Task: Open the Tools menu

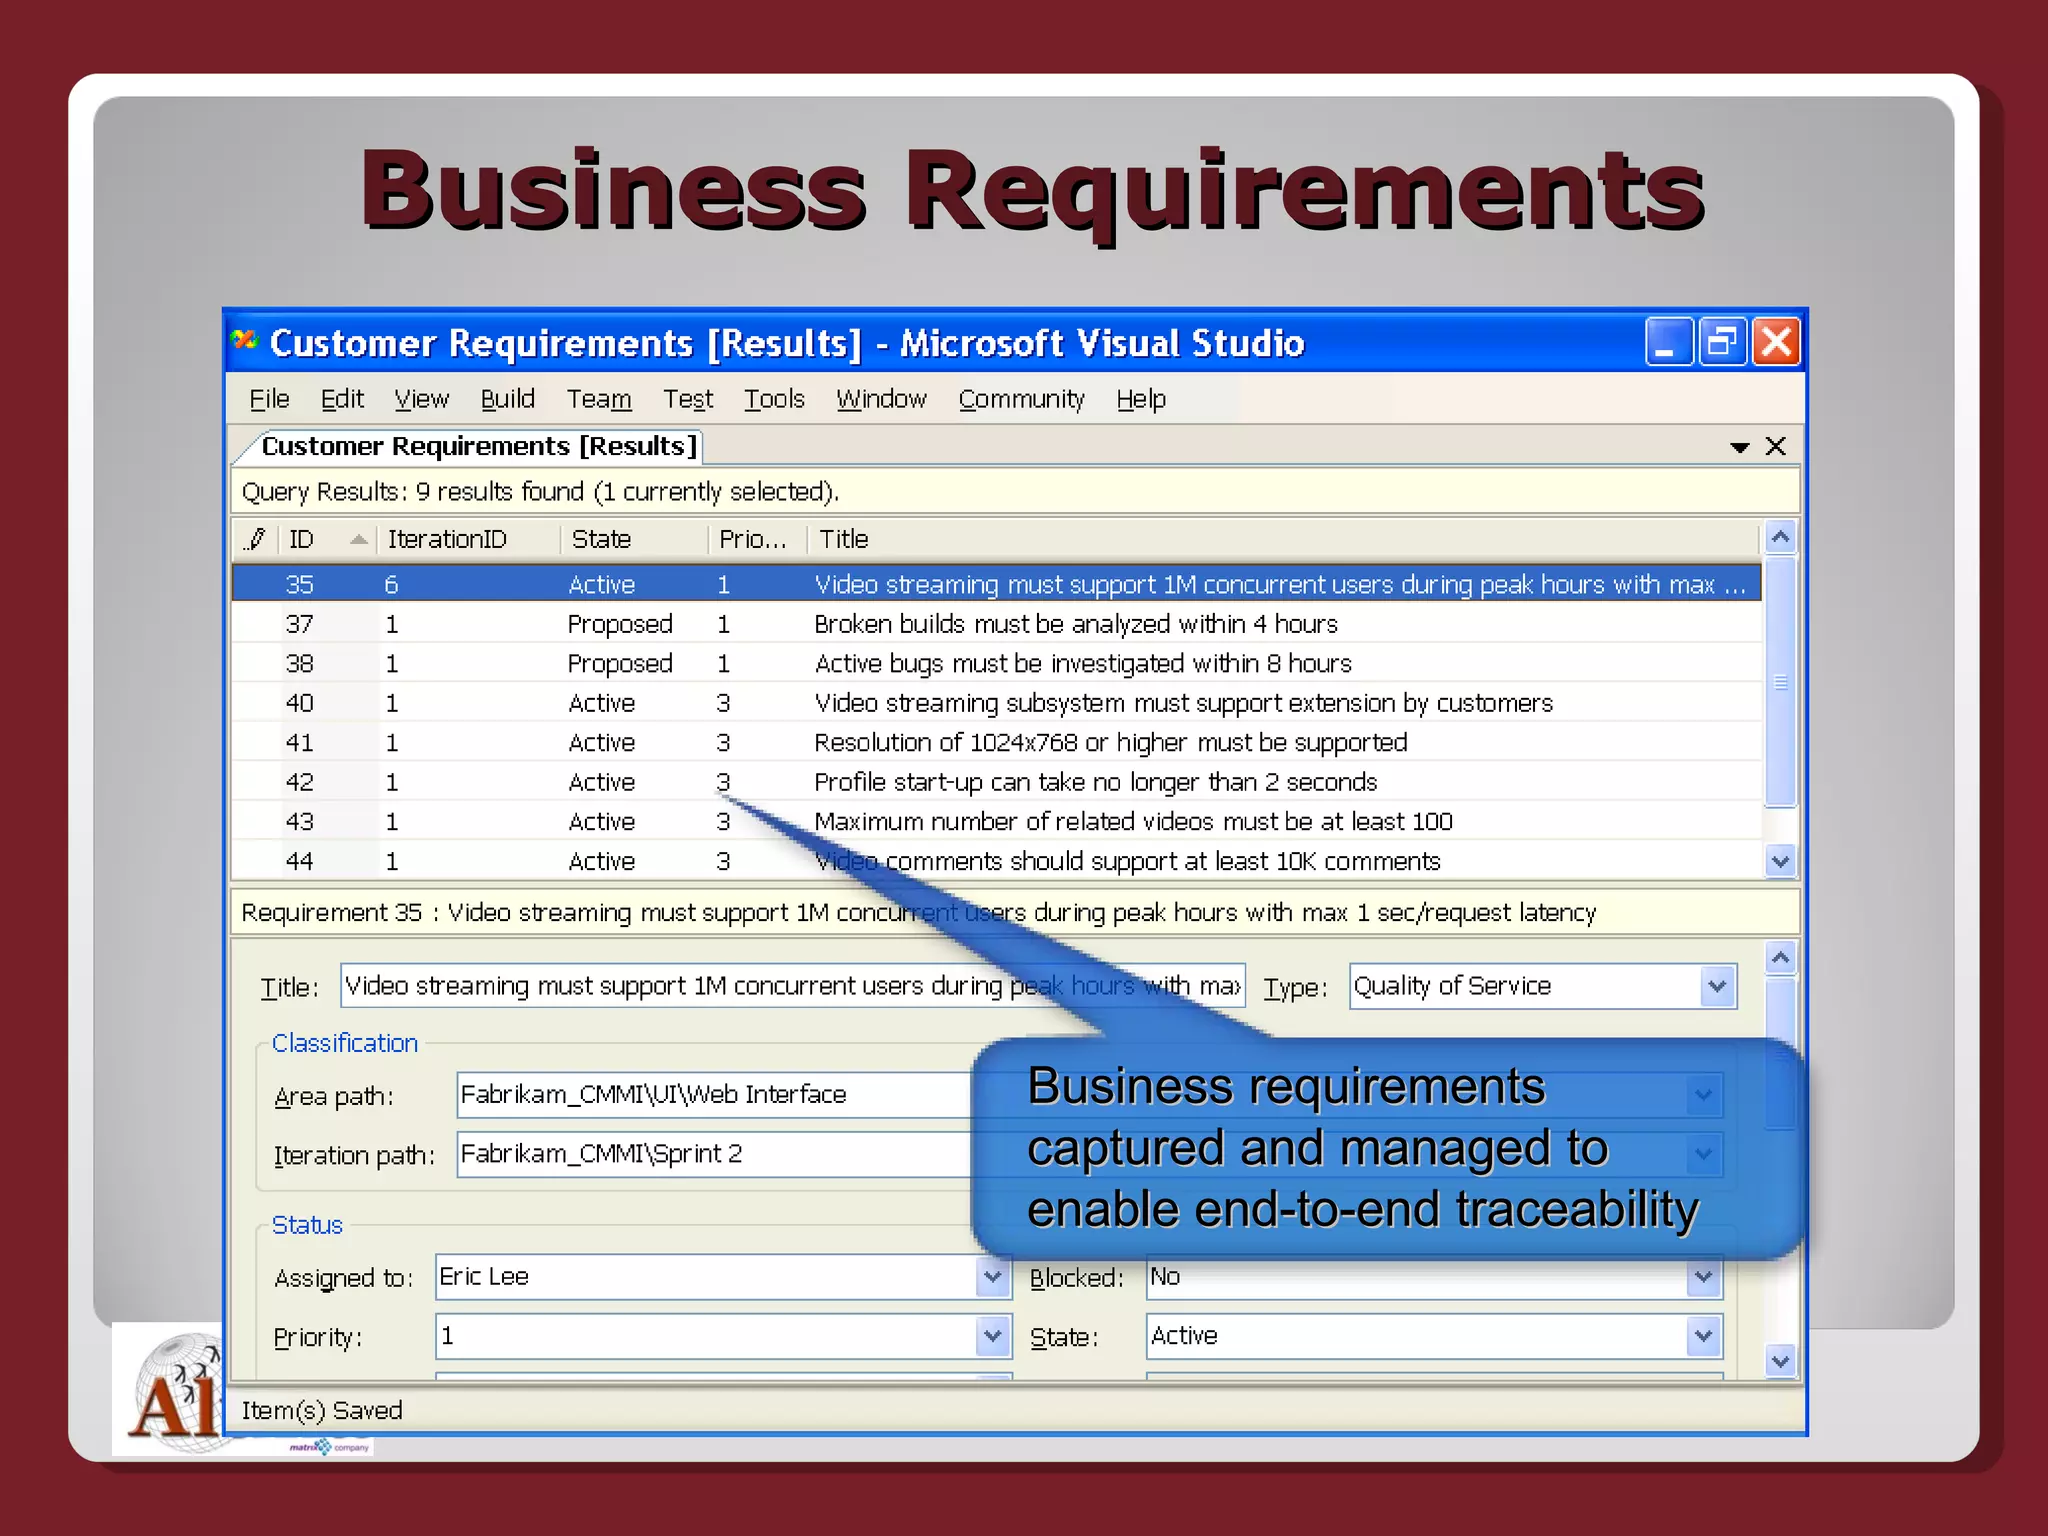Action: (x=774, y=399)
